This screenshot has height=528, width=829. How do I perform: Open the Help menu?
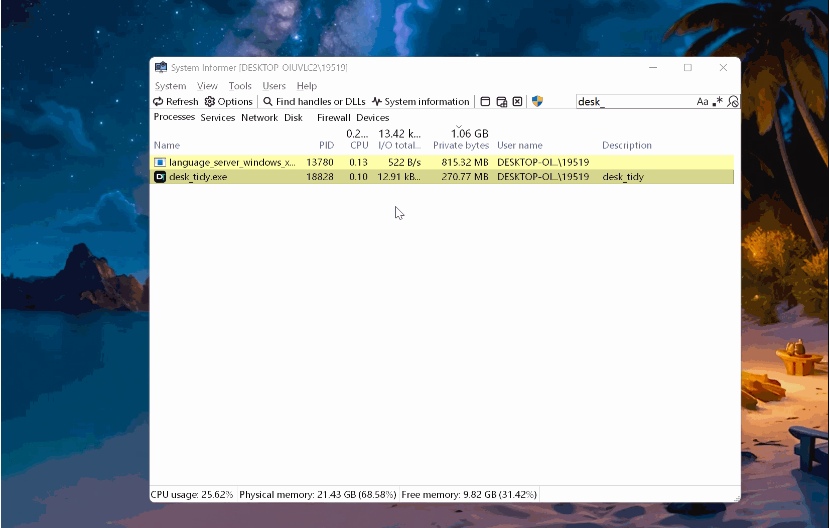(307, 86)
